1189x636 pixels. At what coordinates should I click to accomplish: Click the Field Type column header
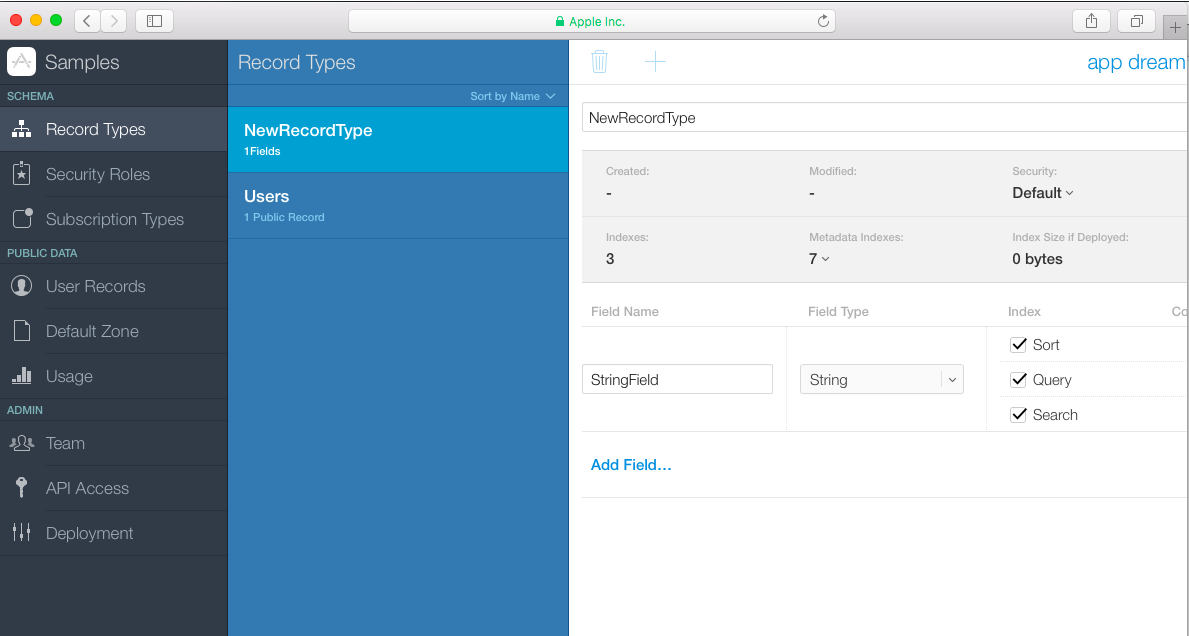pyautogui.click(x=838, y=312)
